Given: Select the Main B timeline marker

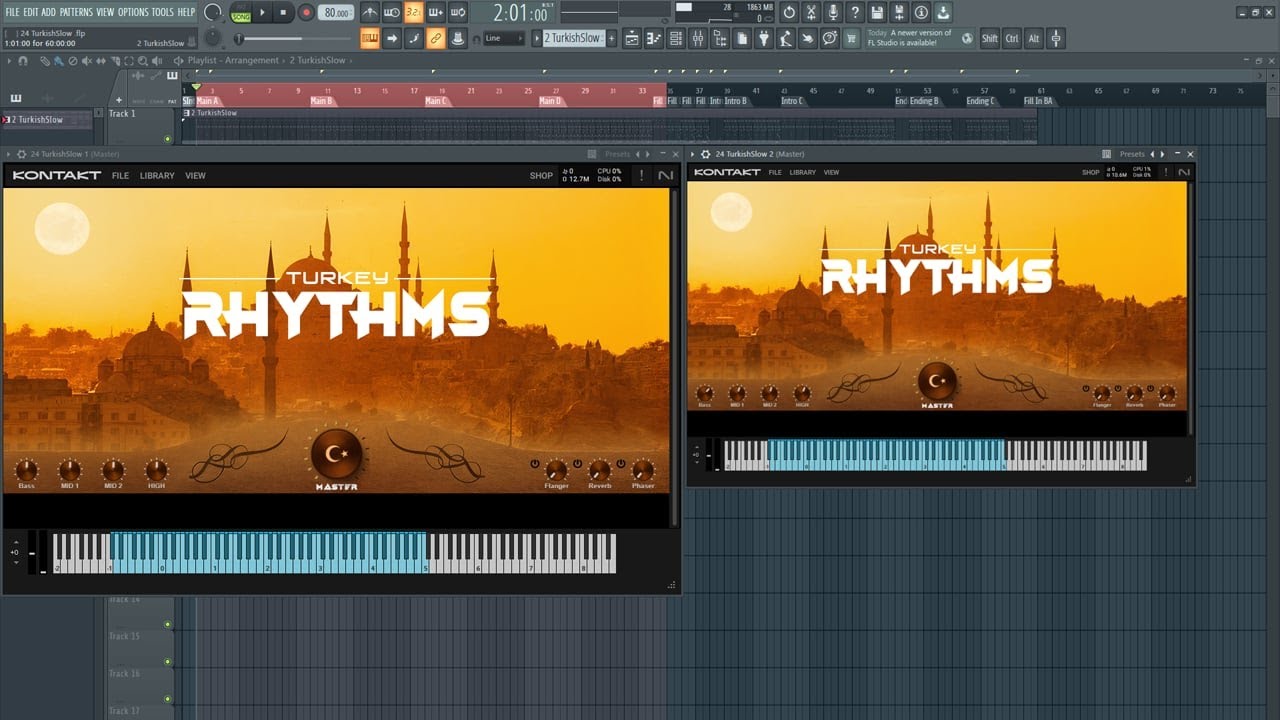Looking at the screenshot, I should 321,101.
